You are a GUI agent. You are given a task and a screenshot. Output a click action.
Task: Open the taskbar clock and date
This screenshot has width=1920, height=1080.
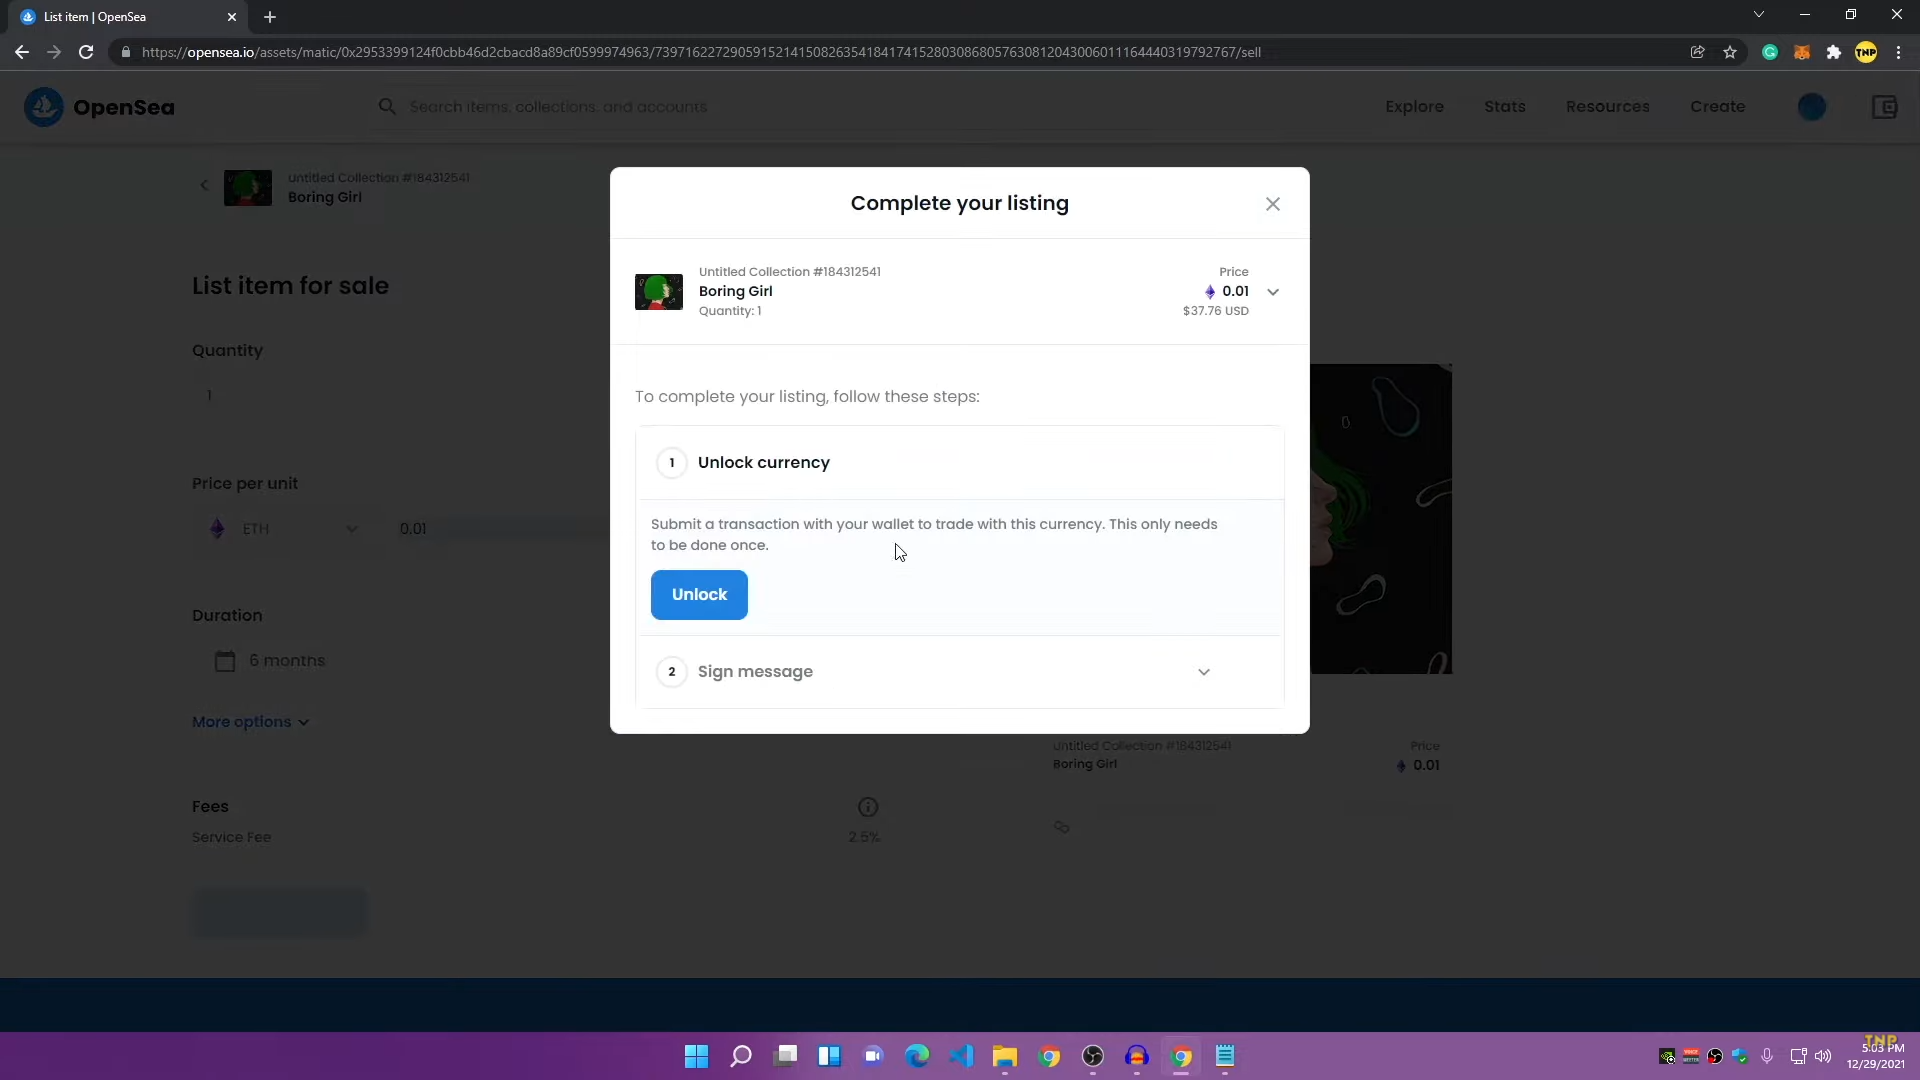click(1876, 1056)
